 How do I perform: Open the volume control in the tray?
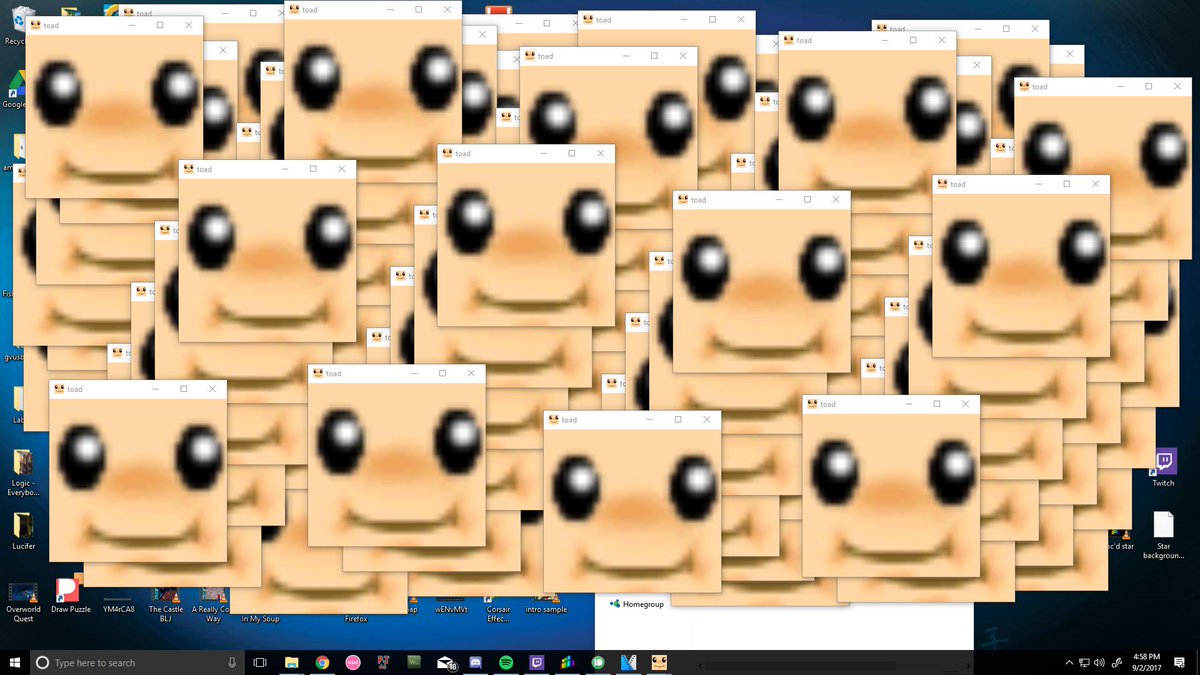point(1099,662)
